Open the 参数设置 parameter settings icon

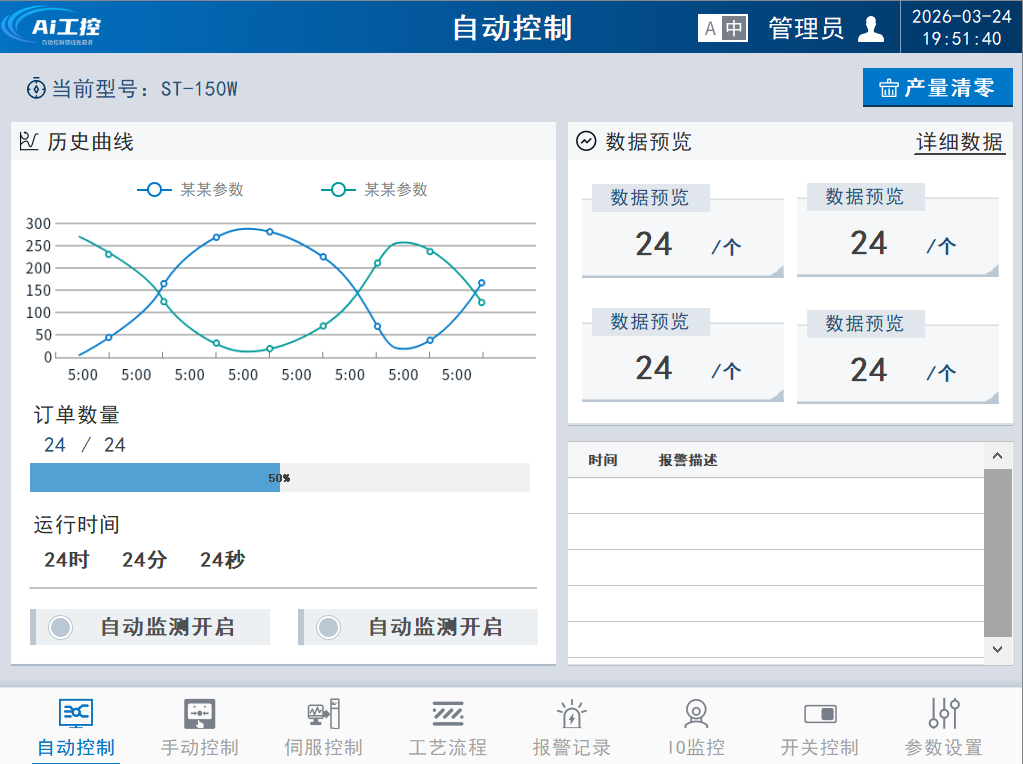[944, 714]
